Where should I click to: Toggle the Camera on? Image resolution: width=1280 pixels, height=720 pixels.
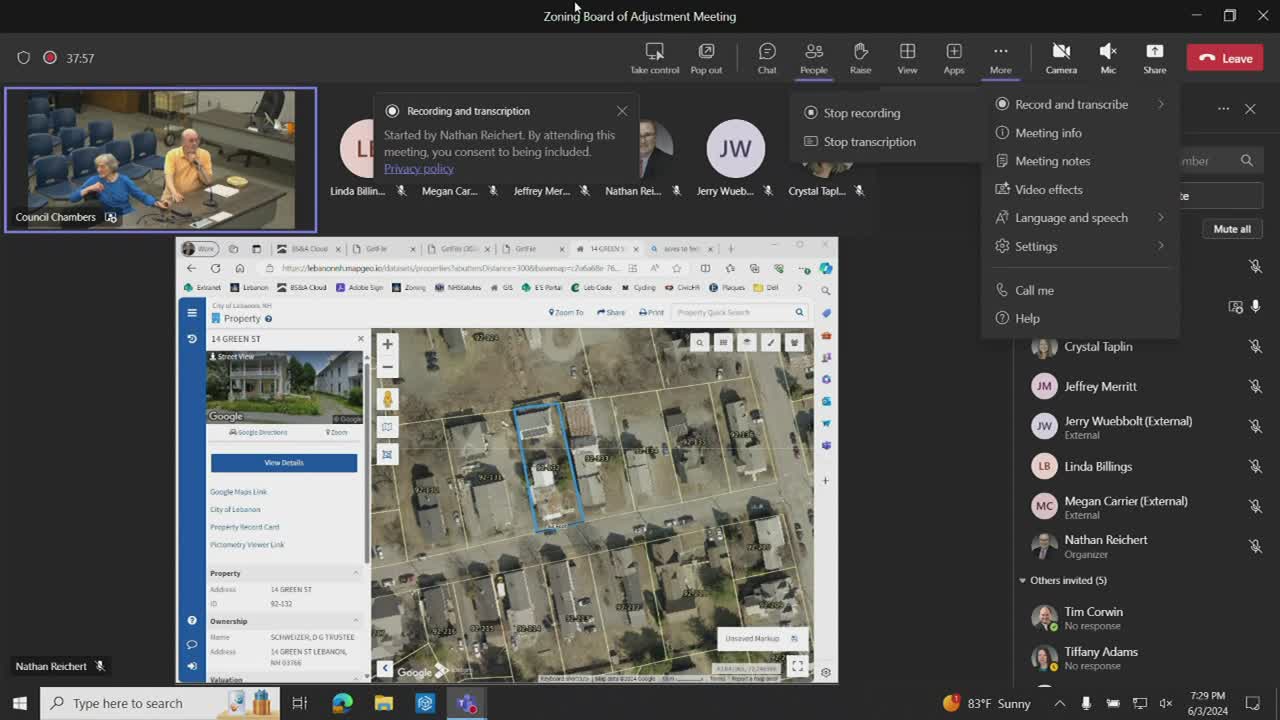point(1061,57)
